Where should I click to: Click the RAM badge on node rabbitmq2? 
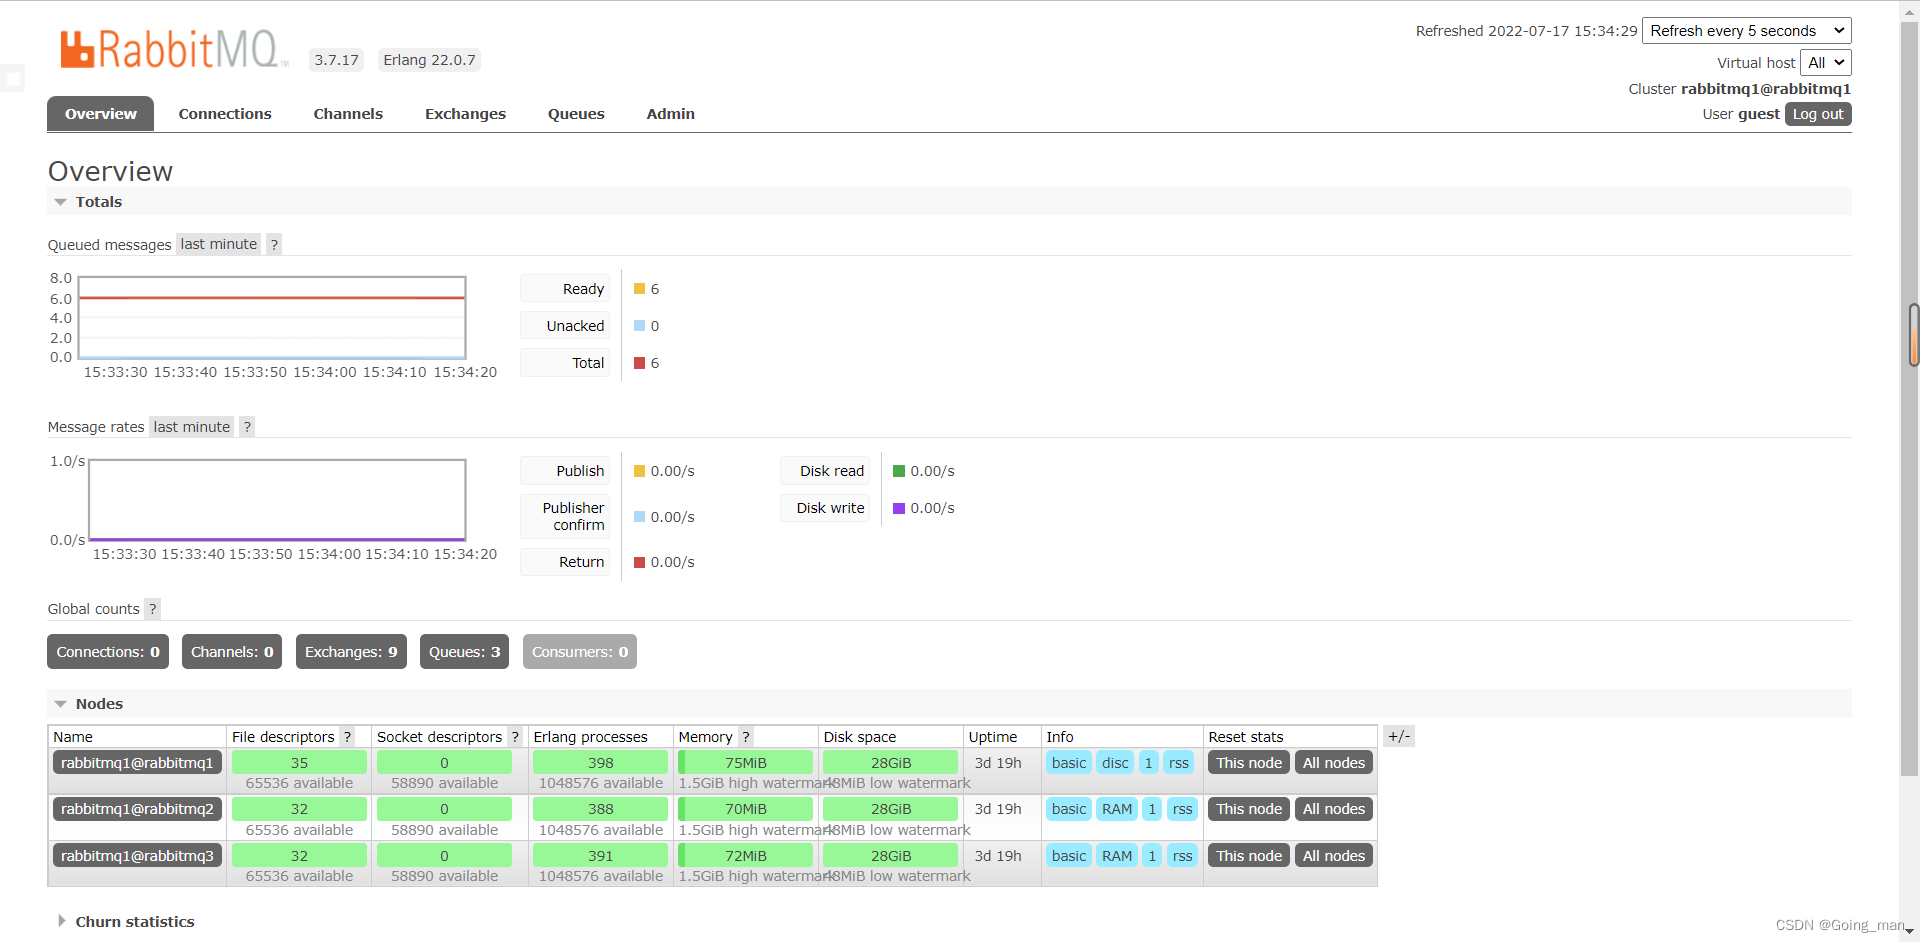(x=1116, y=809)
